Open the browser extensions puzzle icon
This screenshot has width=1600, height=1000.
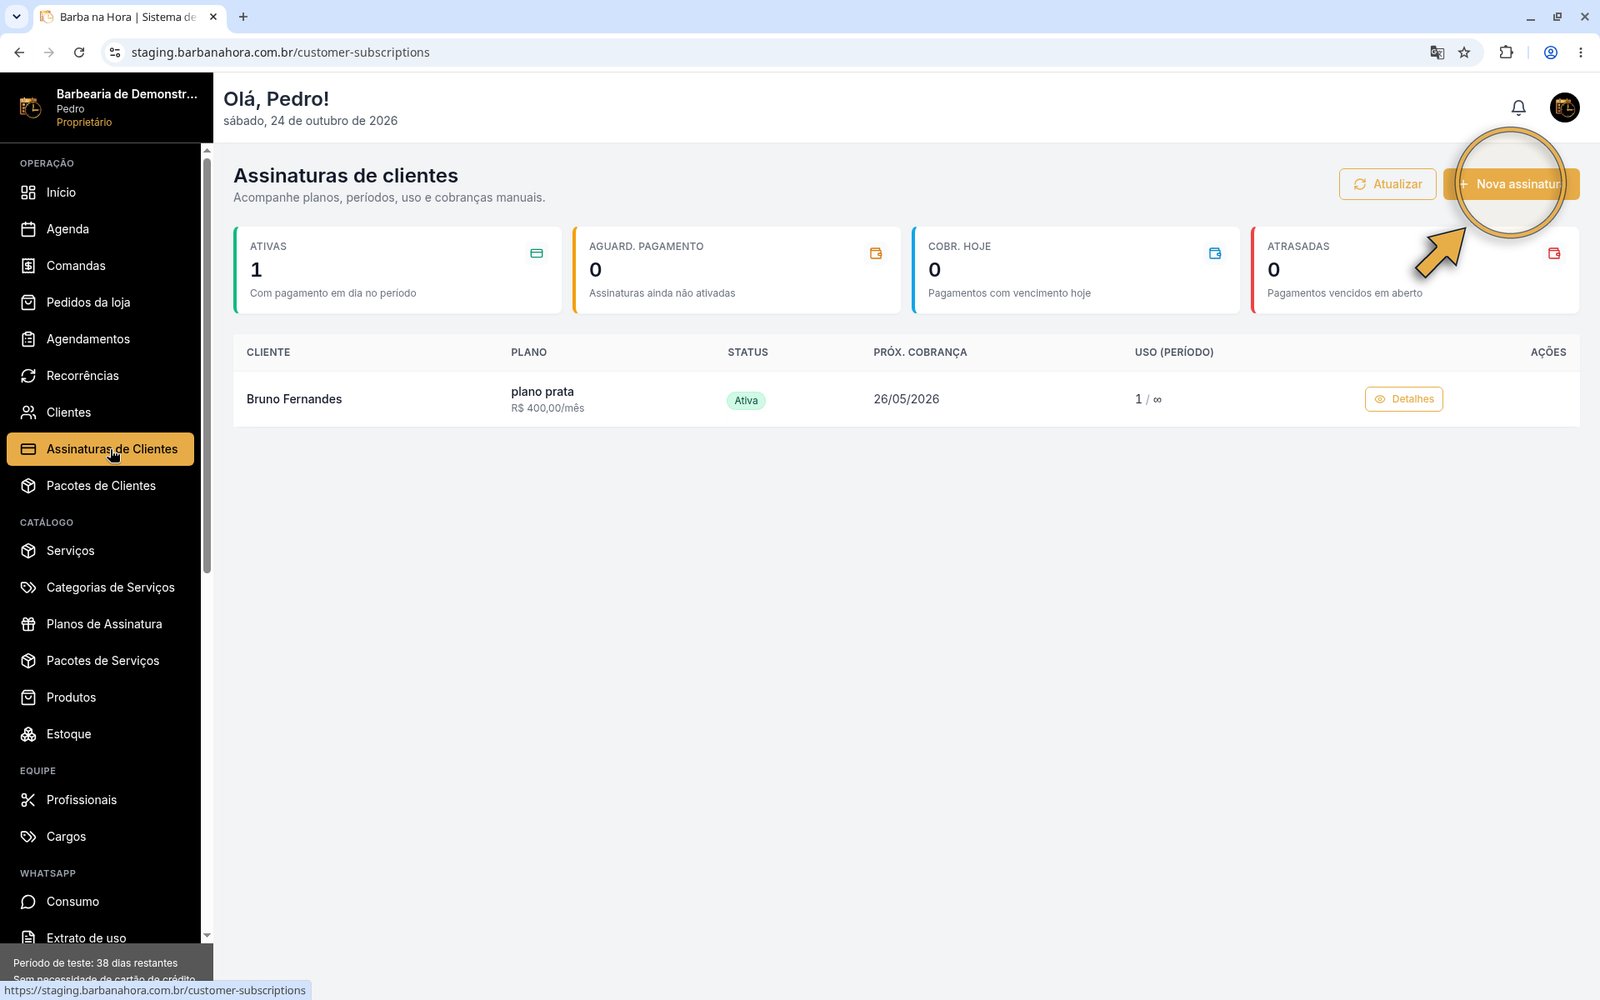[x=1506, y=52]
